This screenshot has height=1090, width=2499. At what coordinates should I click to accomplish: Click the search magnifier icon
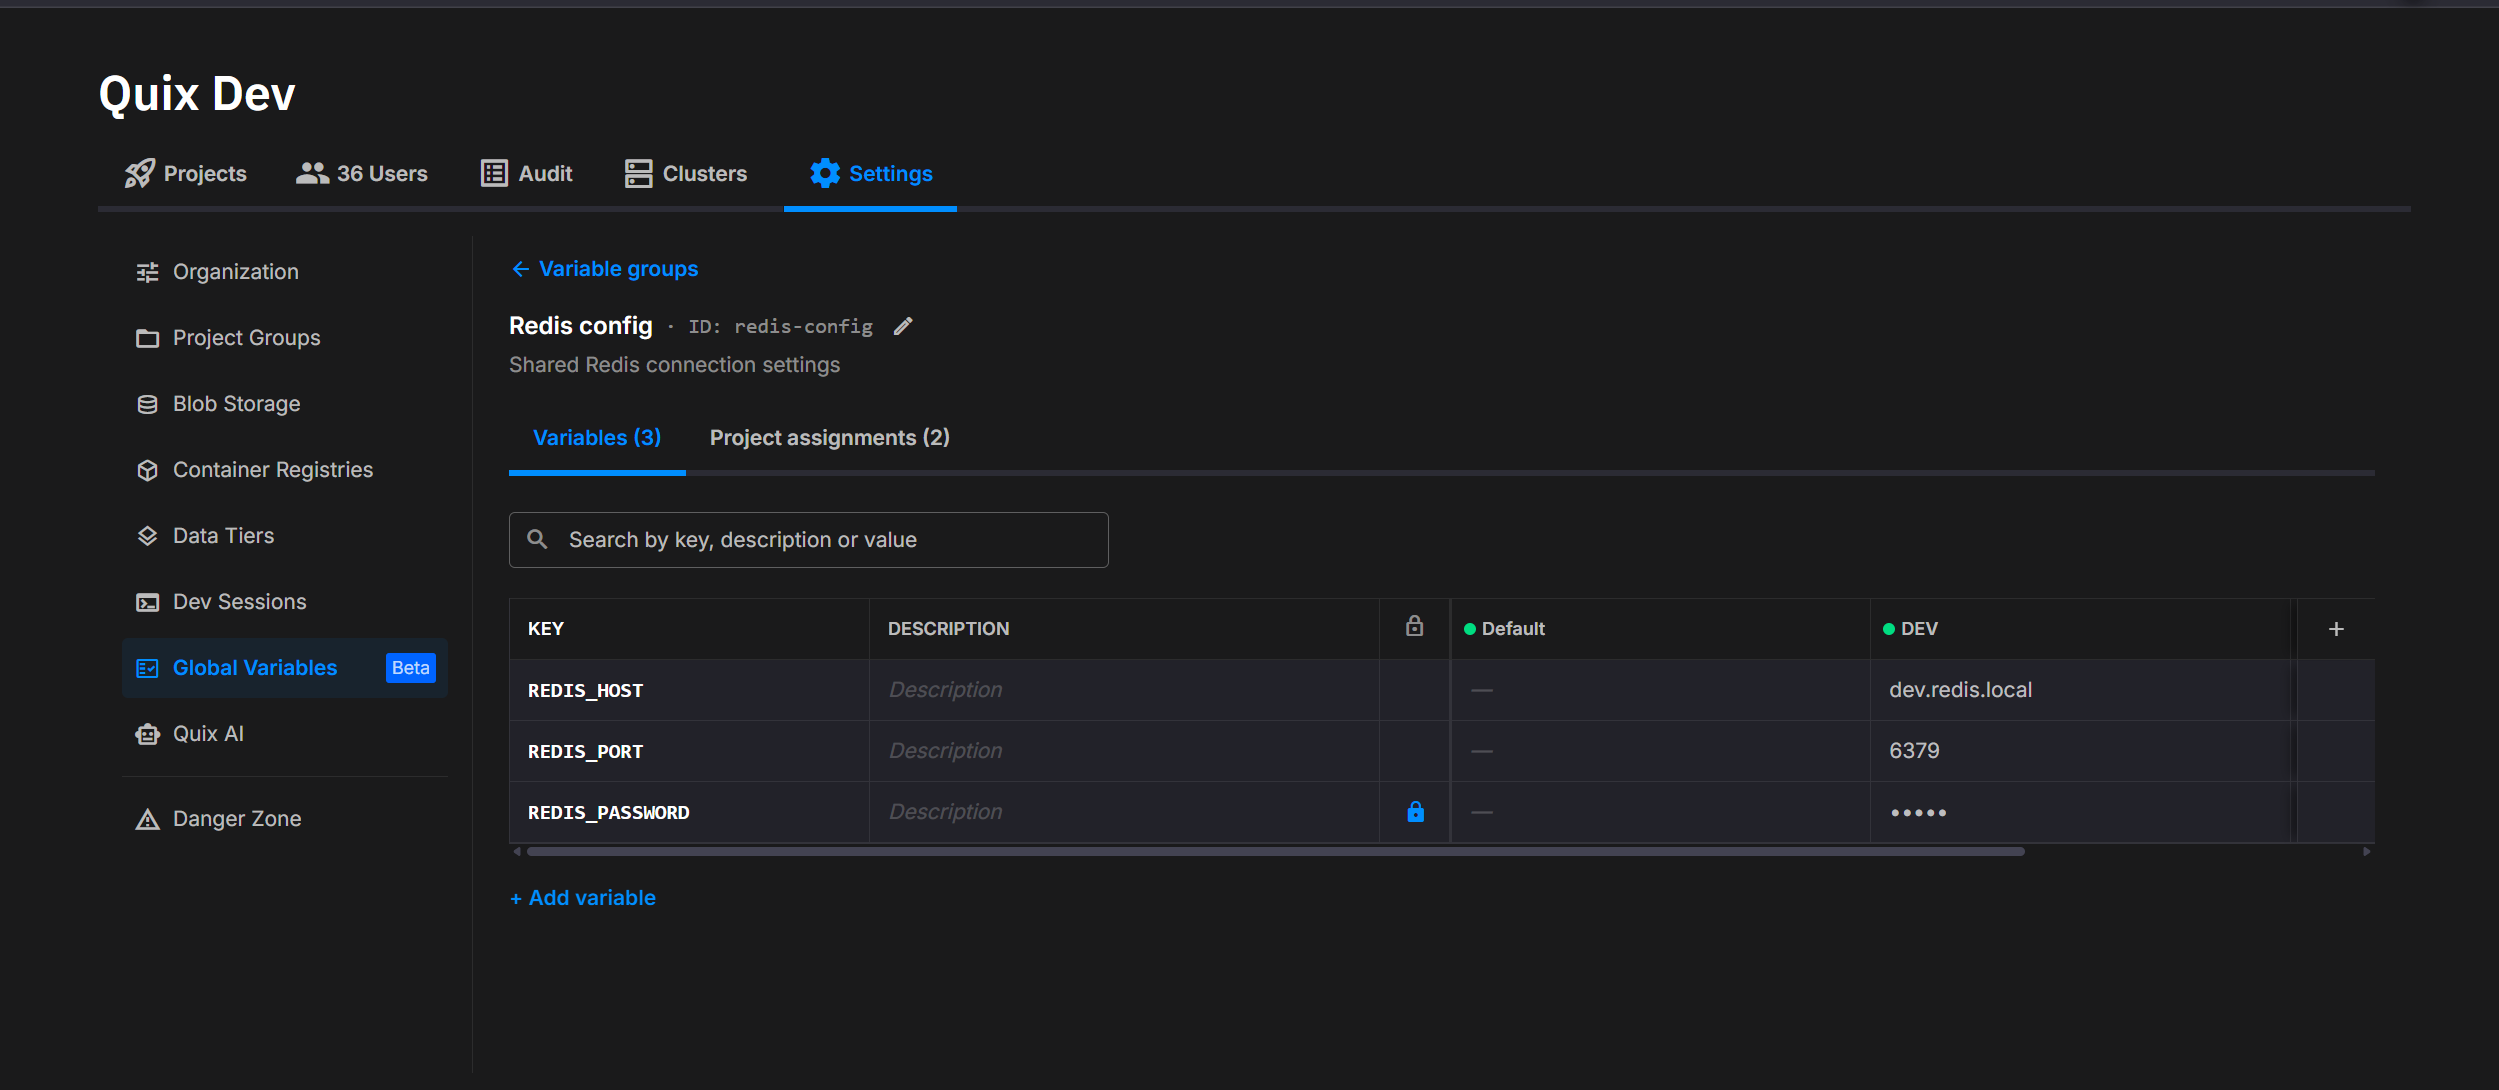[x=538, y=540]
